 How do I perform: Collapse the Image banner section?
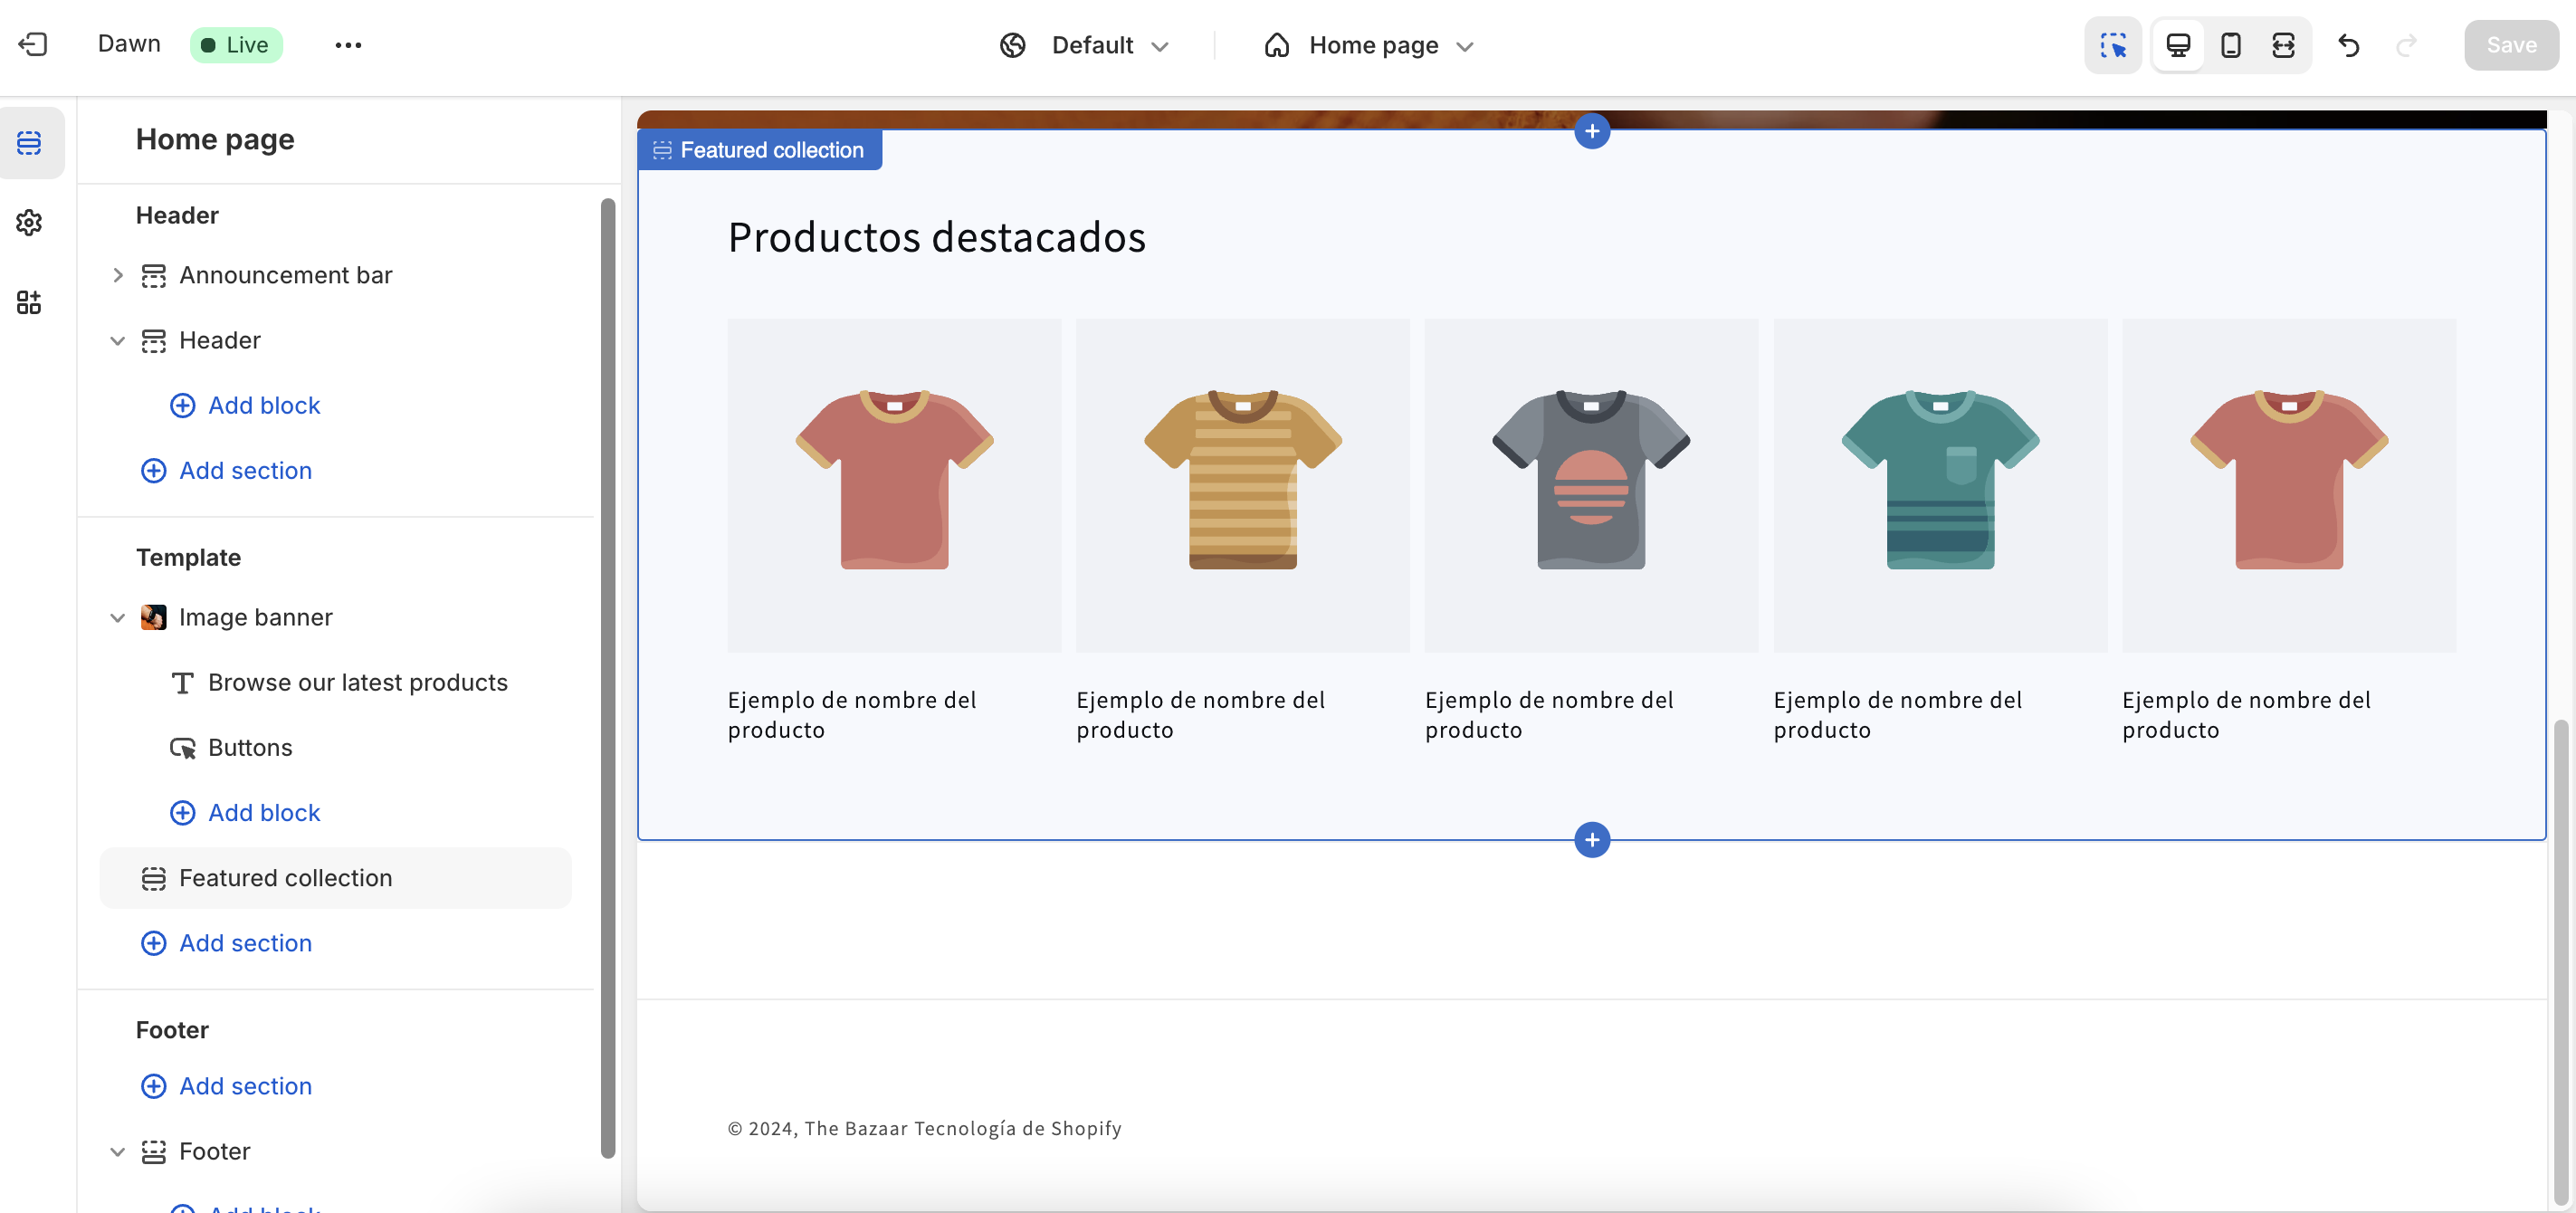(x=117, y=617)
